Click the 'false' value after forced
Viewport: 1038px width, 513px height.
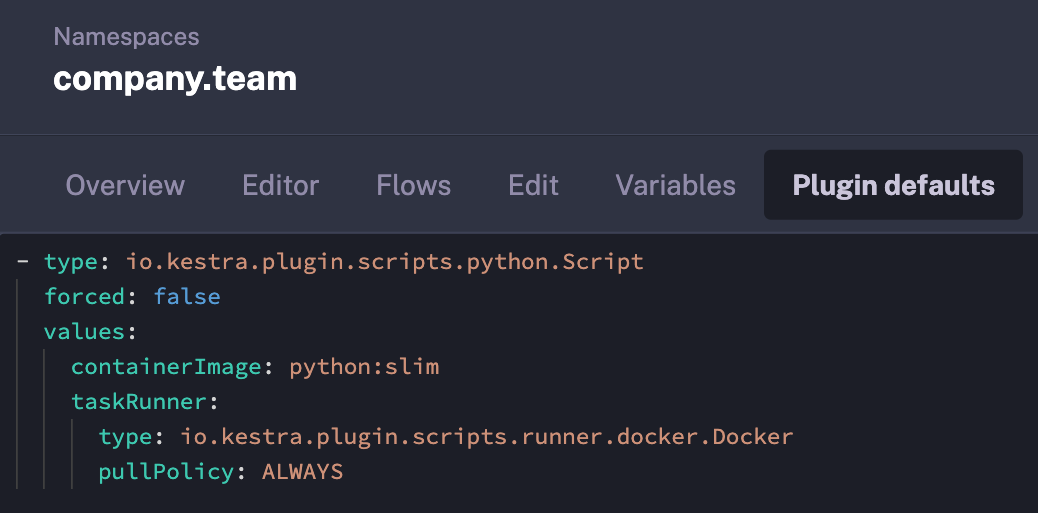coord(186,297)
